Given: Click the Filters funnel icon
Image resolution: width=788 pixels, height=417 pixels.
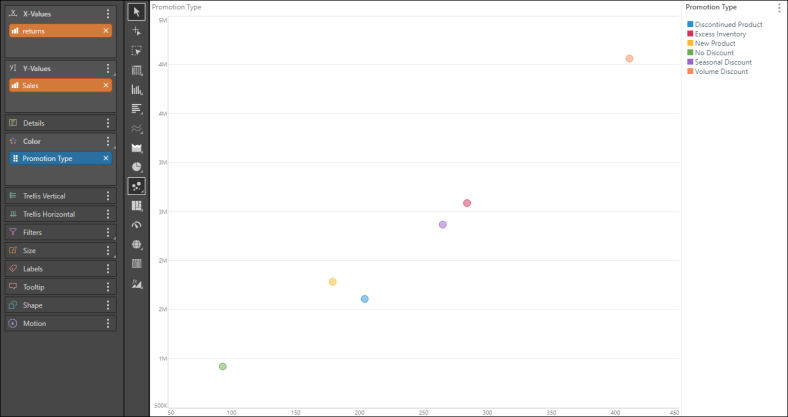Looking at the screenshot, I should pos(14,232).
